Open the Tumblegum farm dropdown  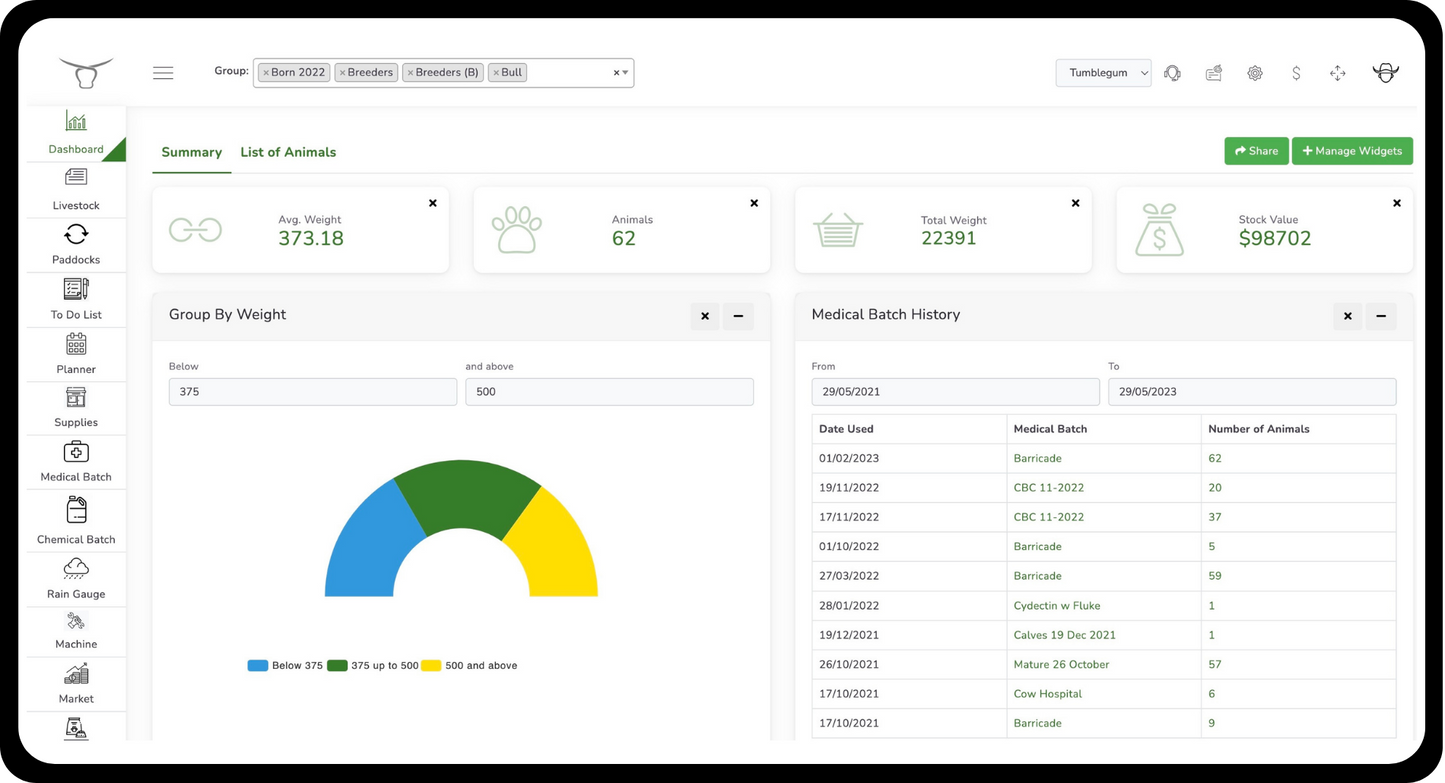pyautogui.click(x=1103, y=73)
